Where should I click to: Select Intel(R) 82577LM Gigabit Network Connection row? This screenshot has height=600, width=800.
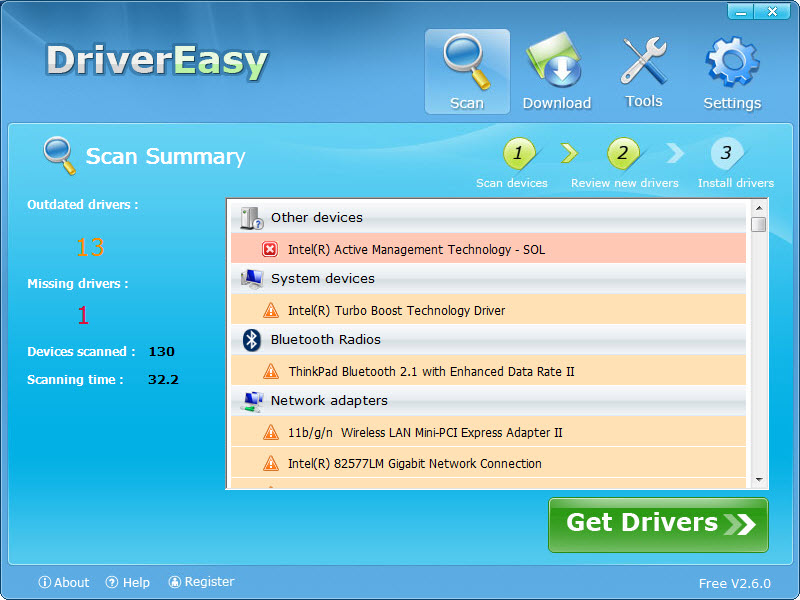pos(488,462)
